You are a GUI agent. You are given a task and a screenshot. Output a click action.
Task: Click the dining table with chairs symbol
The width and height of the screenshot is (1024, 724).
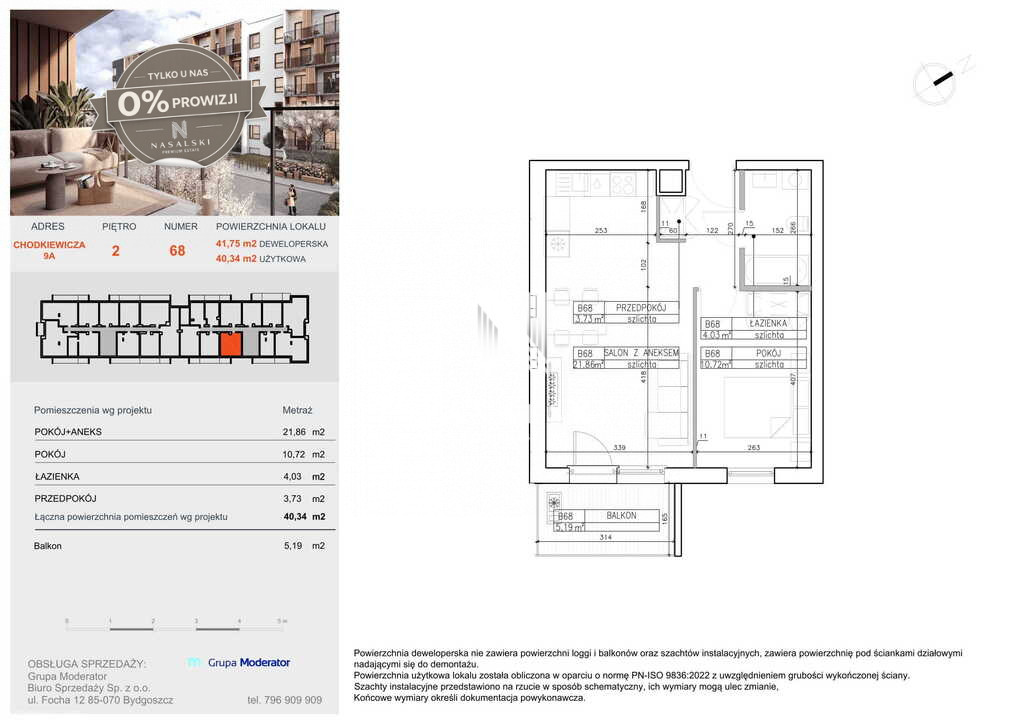tap(576, 318)
